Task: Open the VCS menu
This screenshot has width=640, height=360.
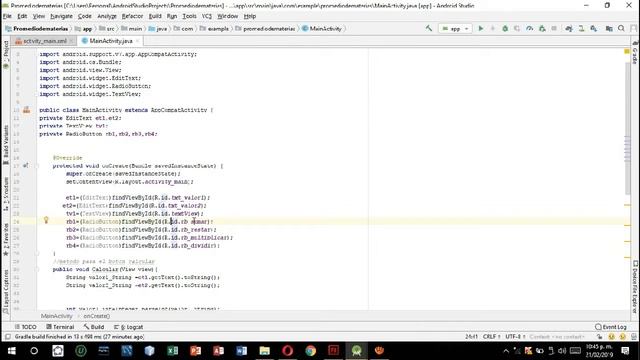Action: coord(207,16)
